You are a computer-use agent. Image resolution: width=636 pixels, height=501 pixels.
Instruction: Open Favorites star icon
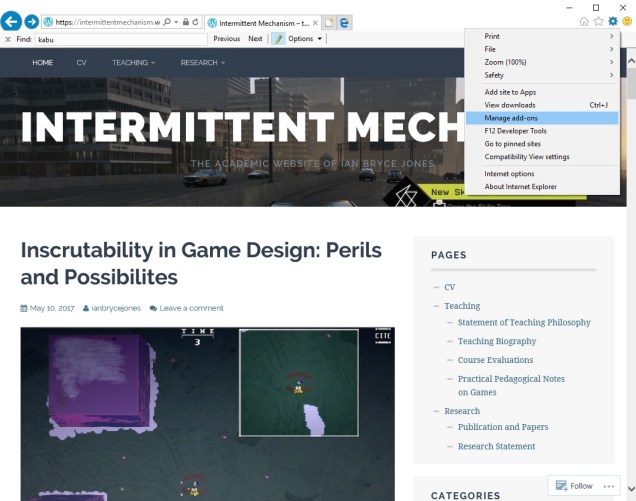598,21
